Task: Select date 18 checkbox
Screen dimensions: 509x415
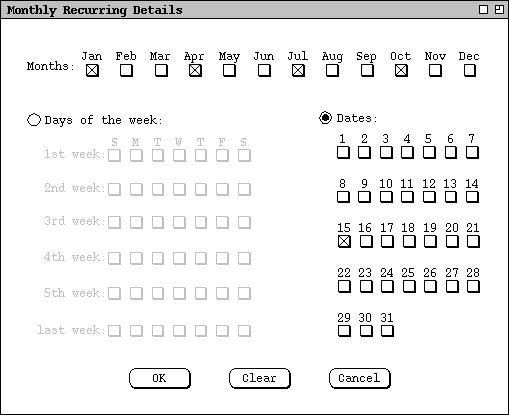Action: click(x=409, y=241)
